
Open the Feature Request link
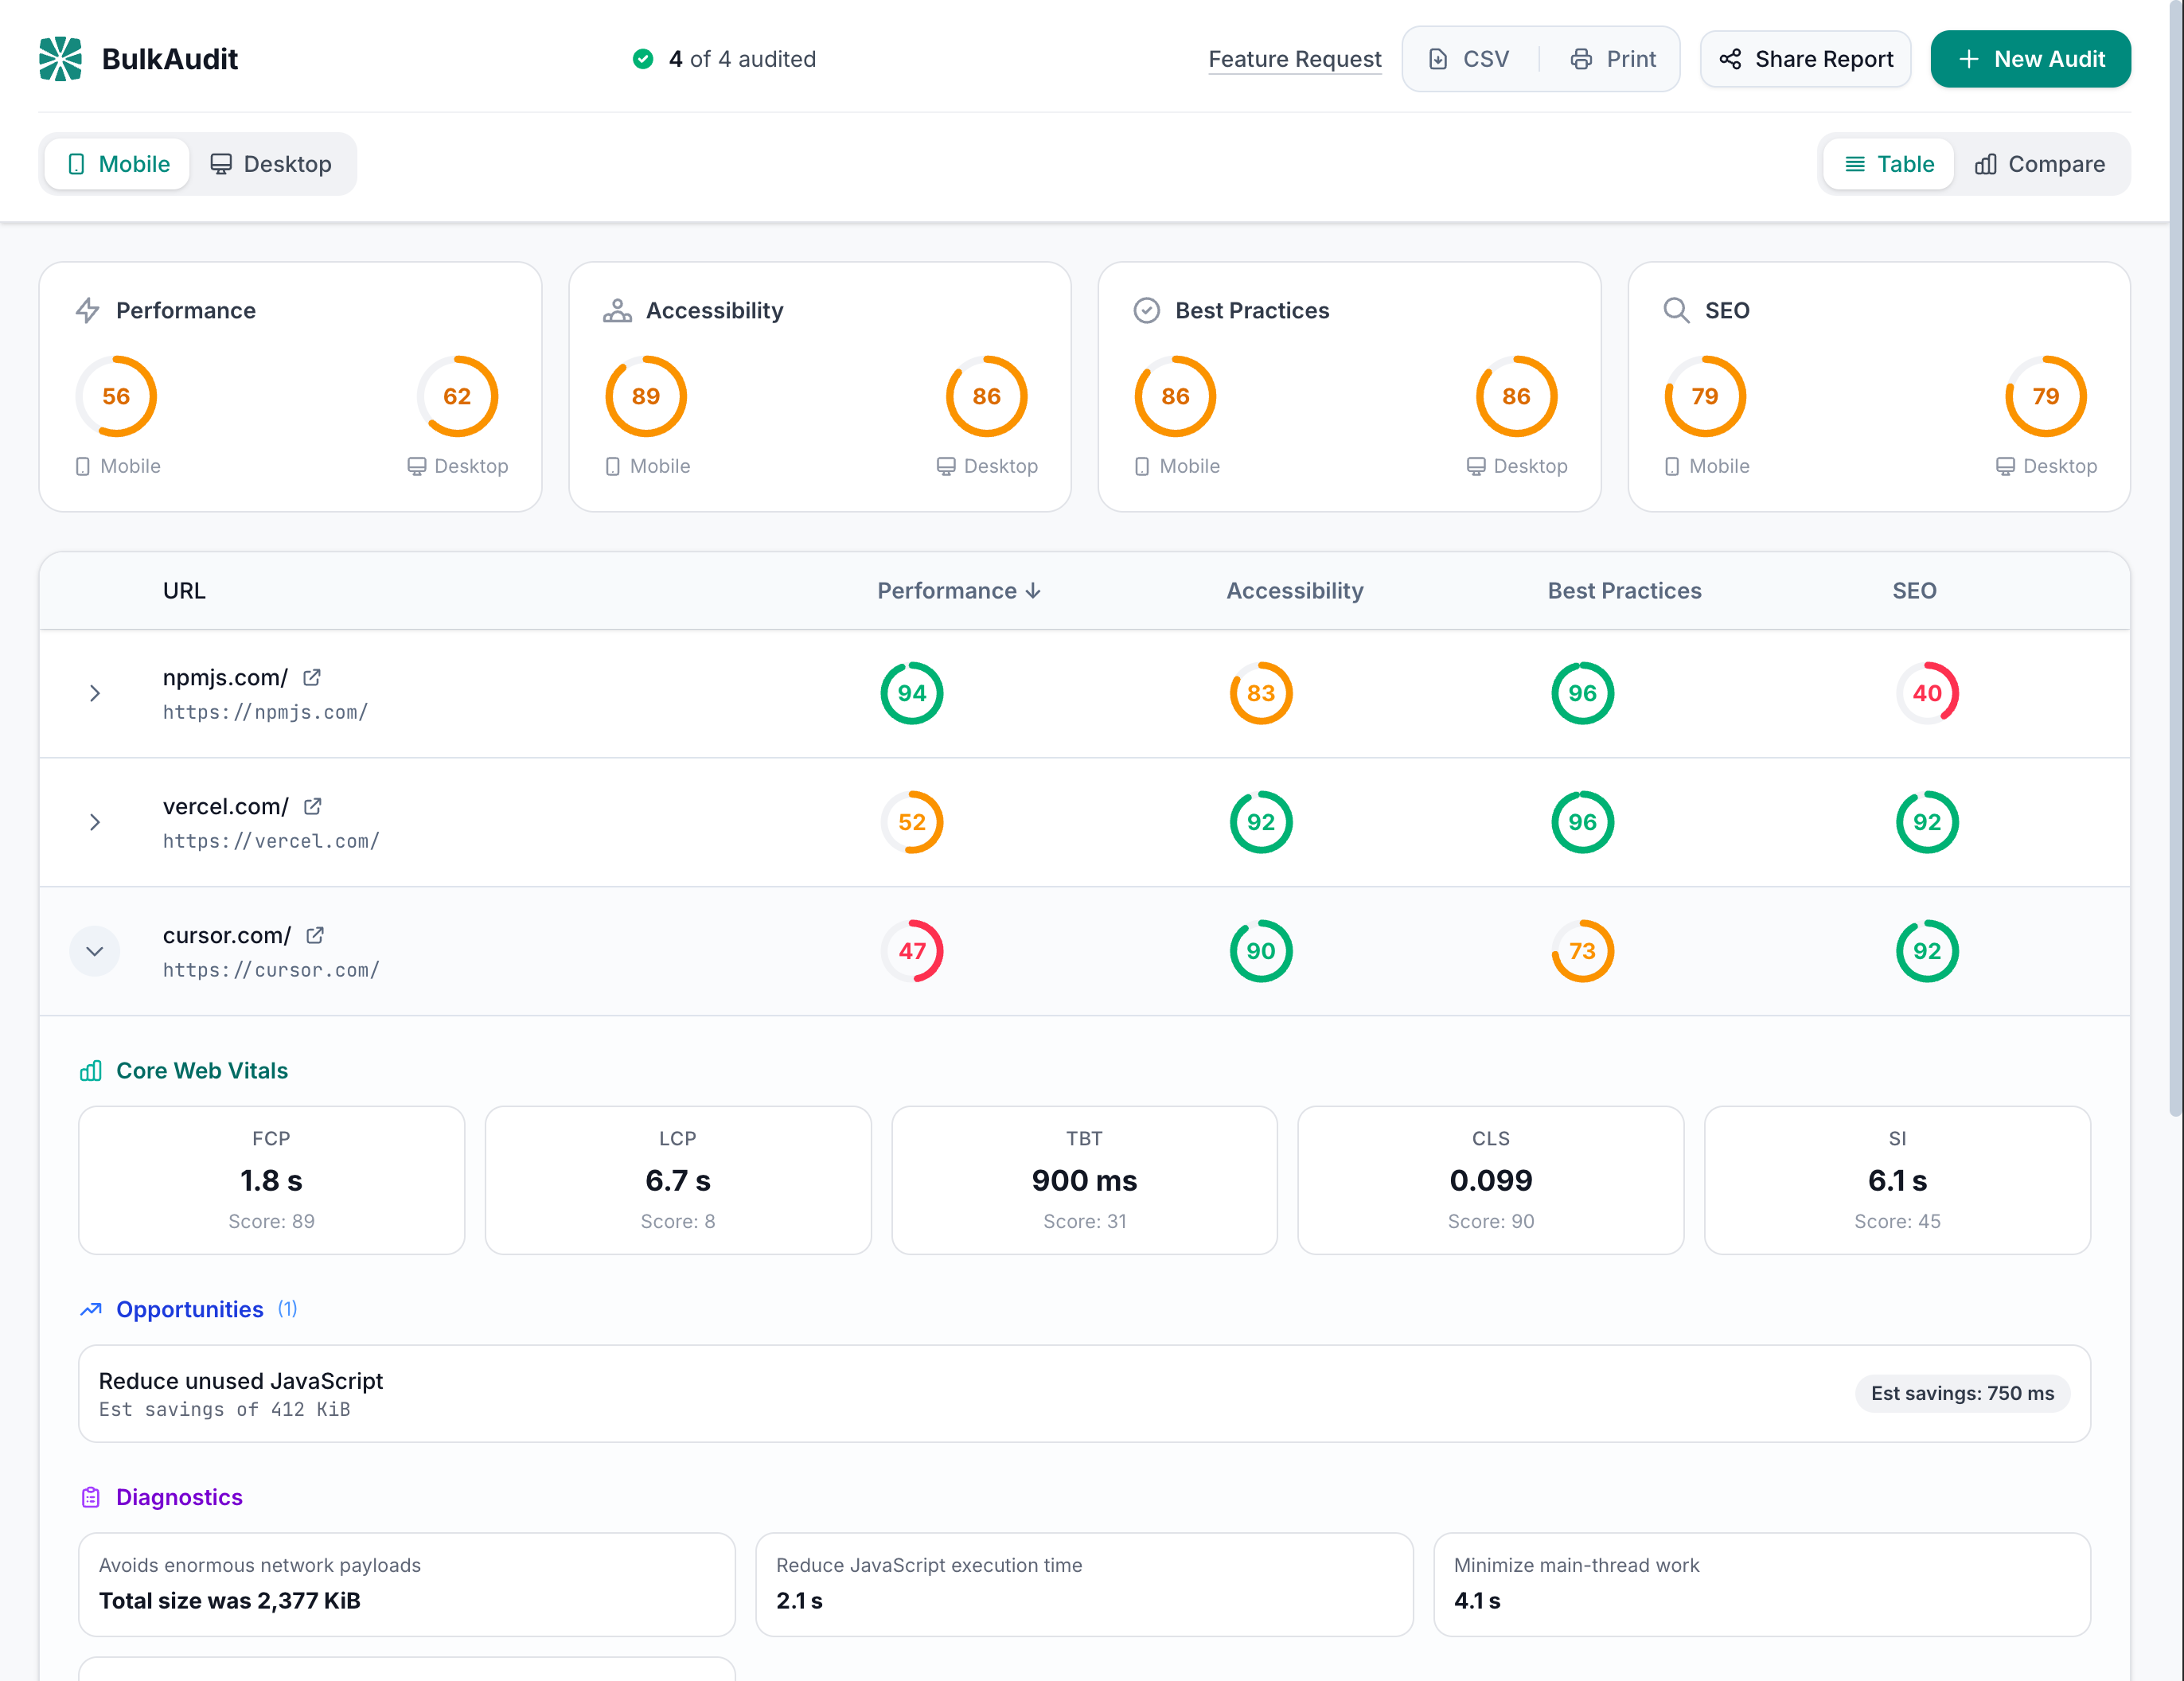tap(1294, 59)
